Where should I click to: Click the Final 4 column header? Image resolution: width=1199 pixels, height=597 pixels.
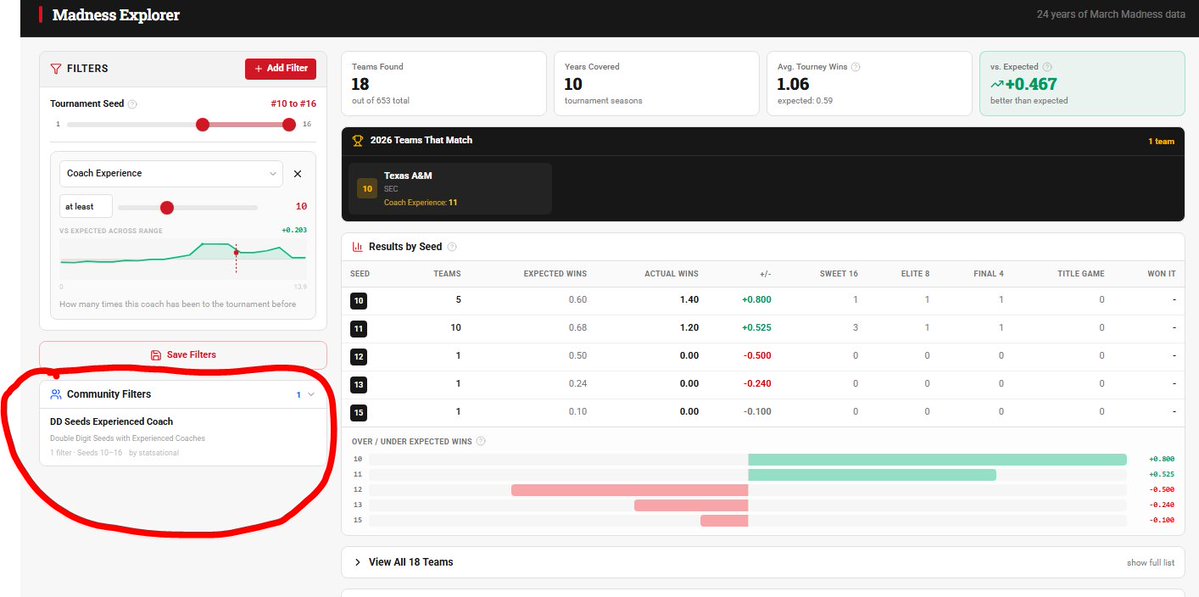(987, 274)
